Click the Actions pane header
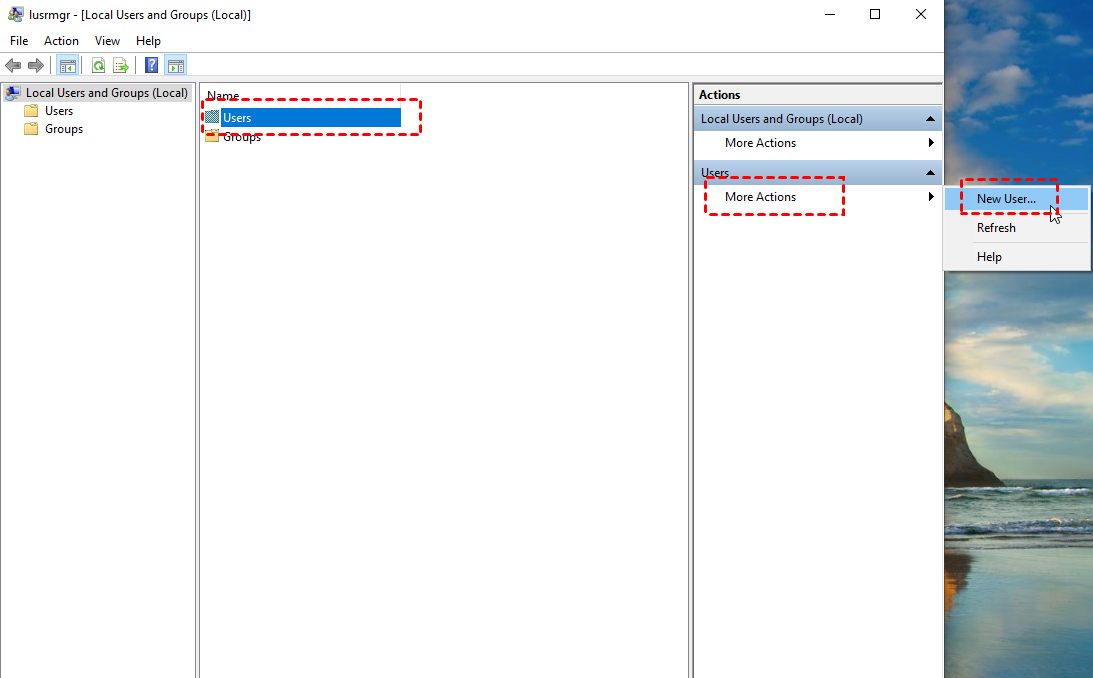 [818, 95]
